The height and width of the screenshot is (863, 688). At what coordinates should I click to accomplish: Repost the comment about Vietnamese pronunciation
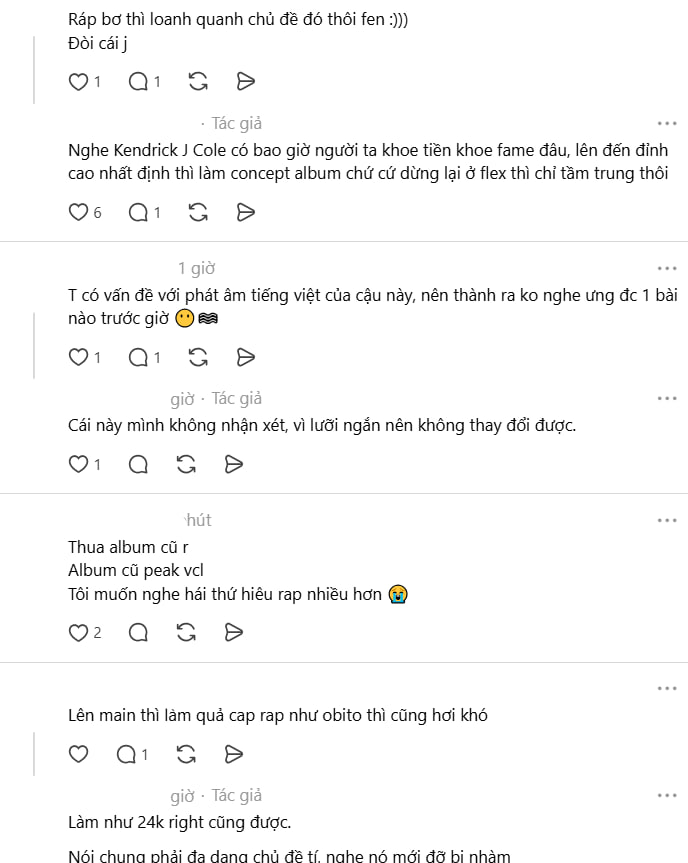pyautogui.click(x=196, y=357)
